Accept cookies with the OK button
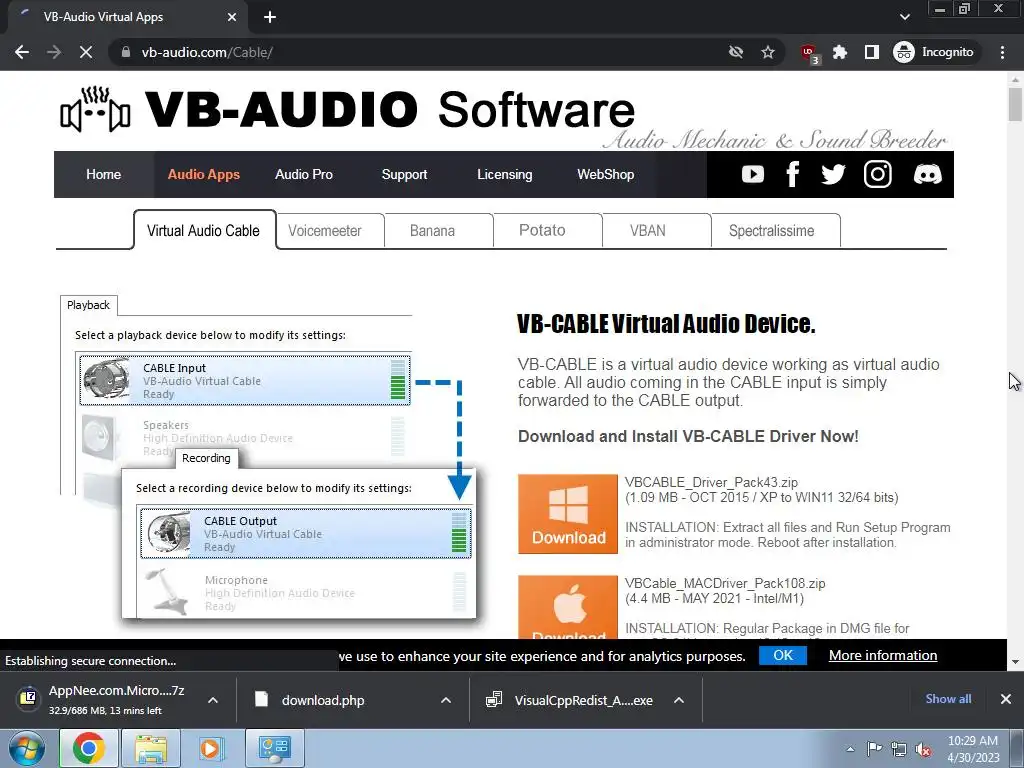The image size is (1024, 768). 782,655
